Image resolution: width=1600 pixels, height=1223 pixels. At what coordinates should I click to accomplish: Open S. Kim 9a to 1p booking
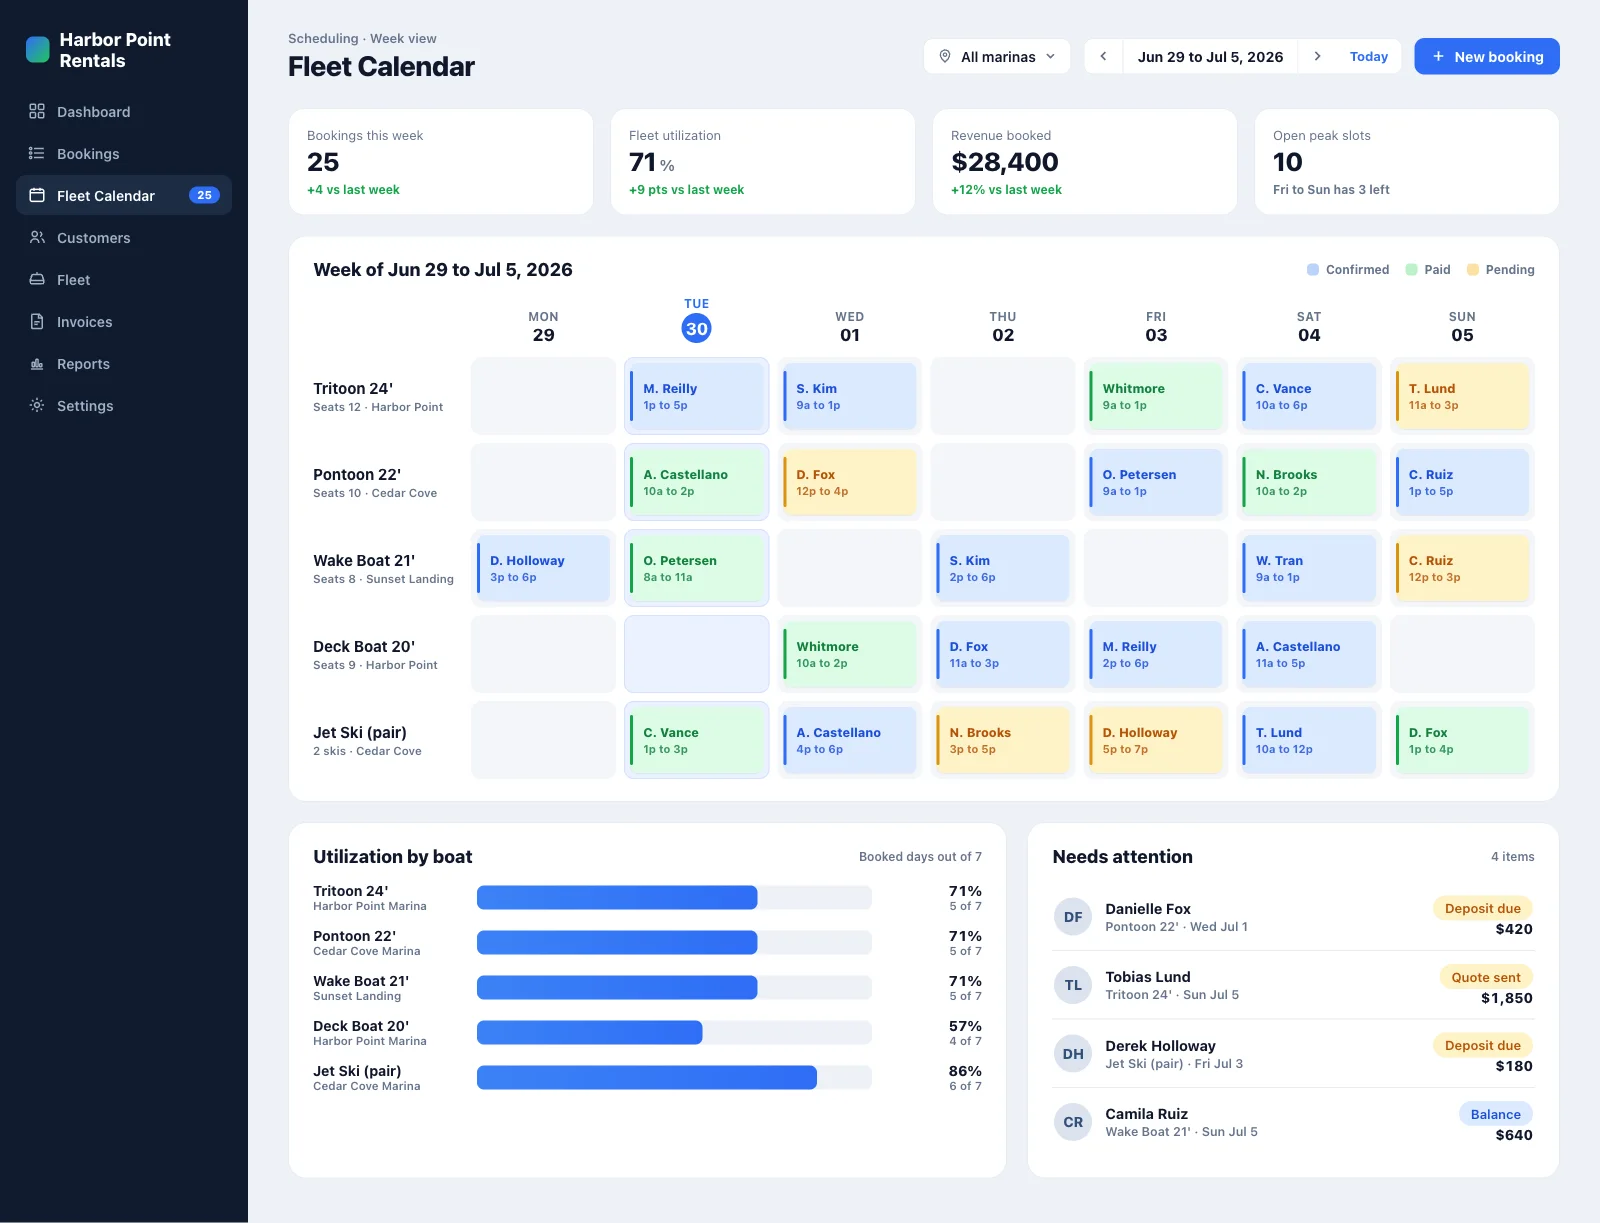click(850, 396)
